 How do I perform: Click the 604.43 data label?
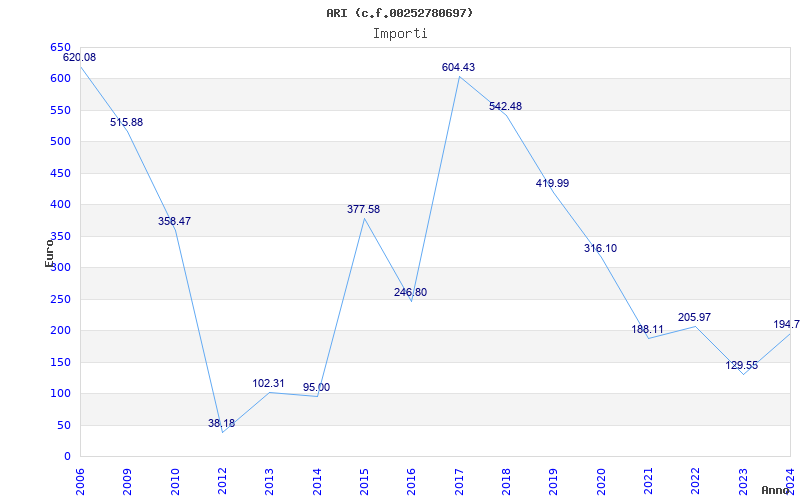459,67
